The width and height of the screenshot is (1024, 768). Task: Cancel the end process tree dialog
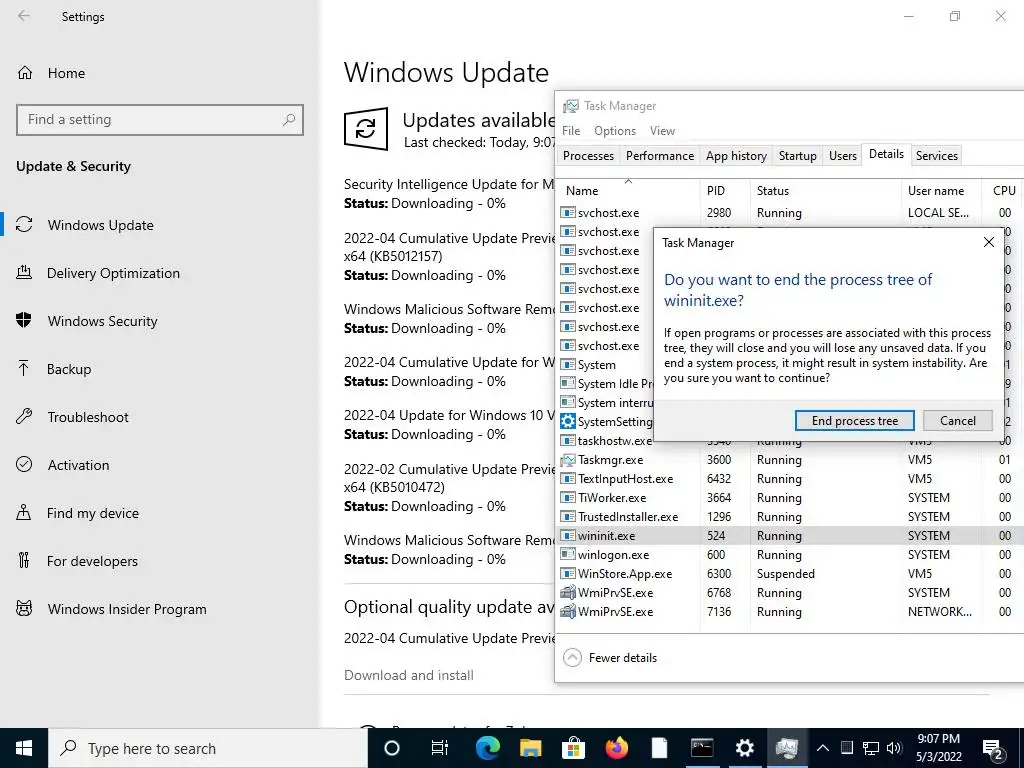(957, 421)
